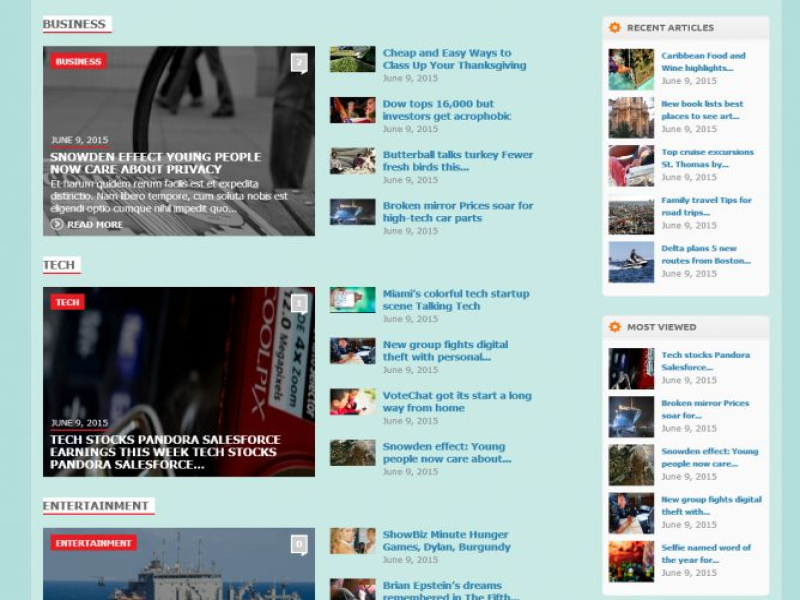This screenshot has width=800, height=600.
Task: Select the red Business category tag
Action: [x=78, y=61]
